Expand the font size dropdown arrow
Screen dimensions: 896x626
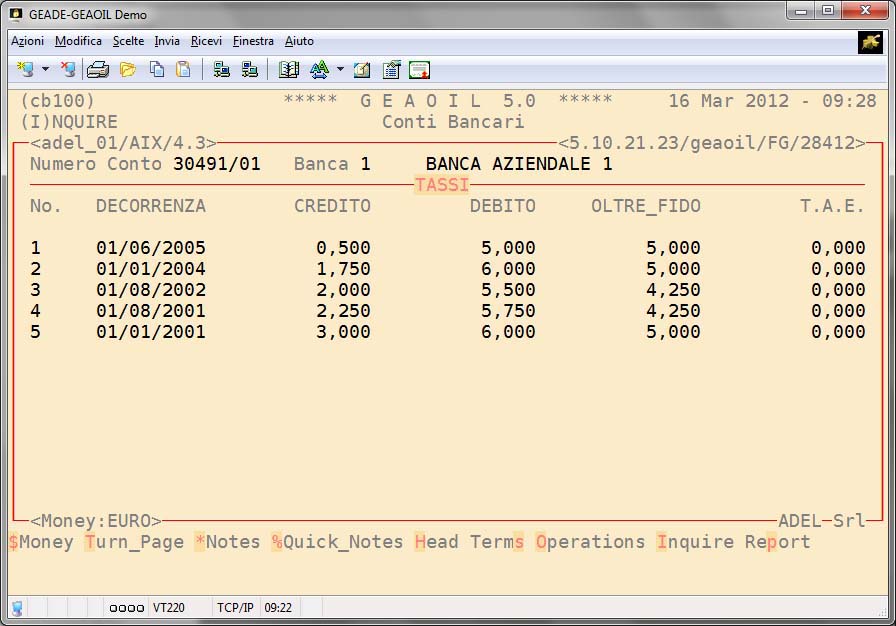(x=340, y=69)
